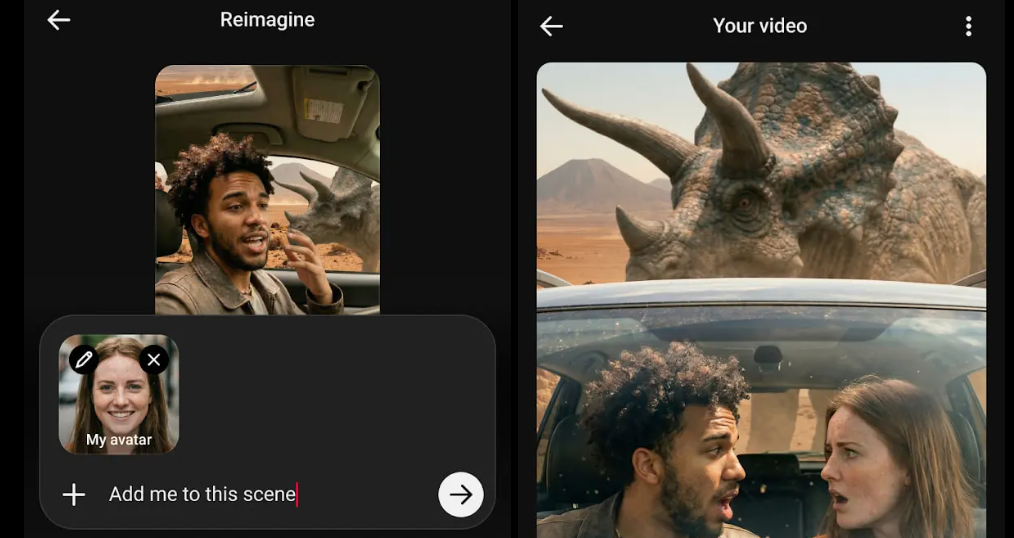
Task: Go back from the Your video screen
Action: (551, 26)
